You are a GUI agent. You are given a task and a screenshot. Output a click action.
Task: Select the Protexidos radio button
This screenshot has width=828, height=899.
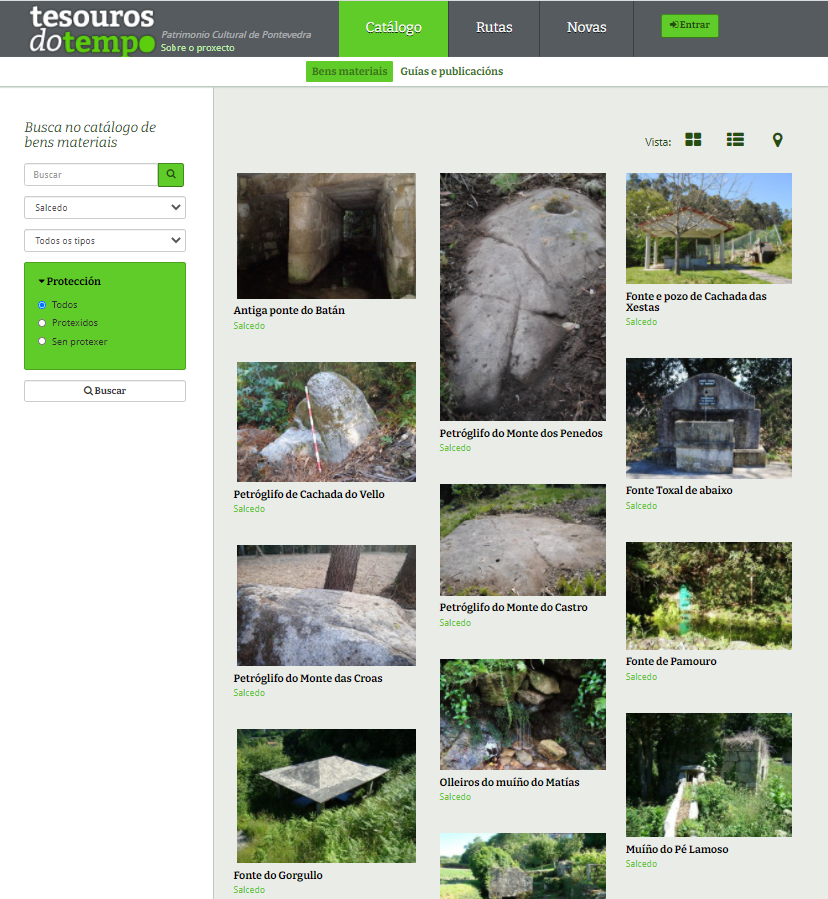point(42,323)
